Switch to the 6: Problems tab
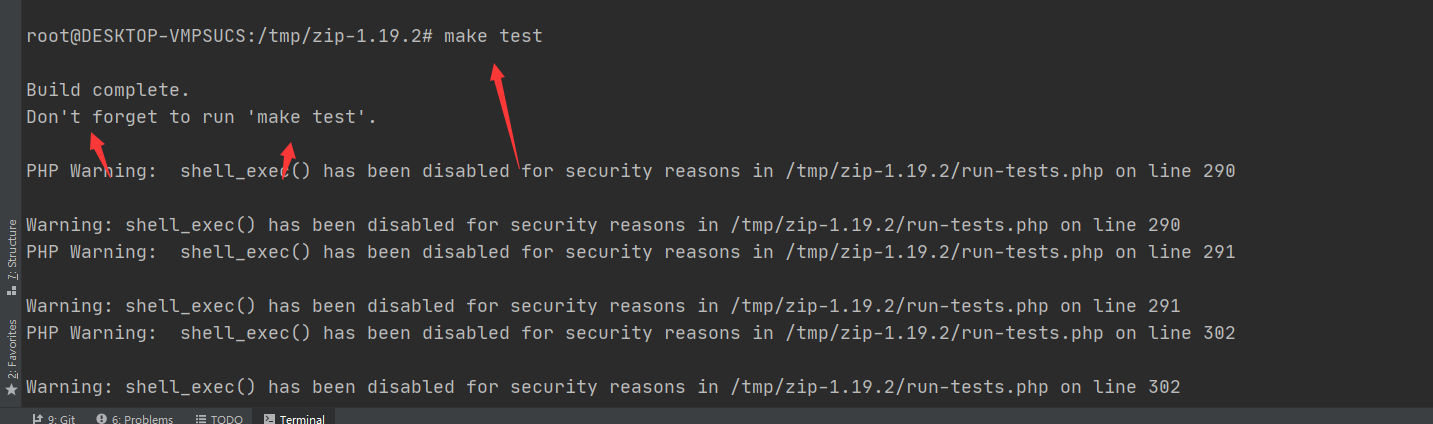1433x424 pixels. click(x=135, y=419)
